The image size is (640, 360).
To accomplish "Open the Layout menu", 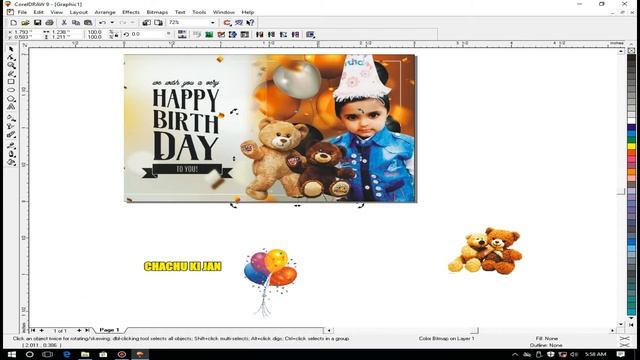I will point(78,12).
